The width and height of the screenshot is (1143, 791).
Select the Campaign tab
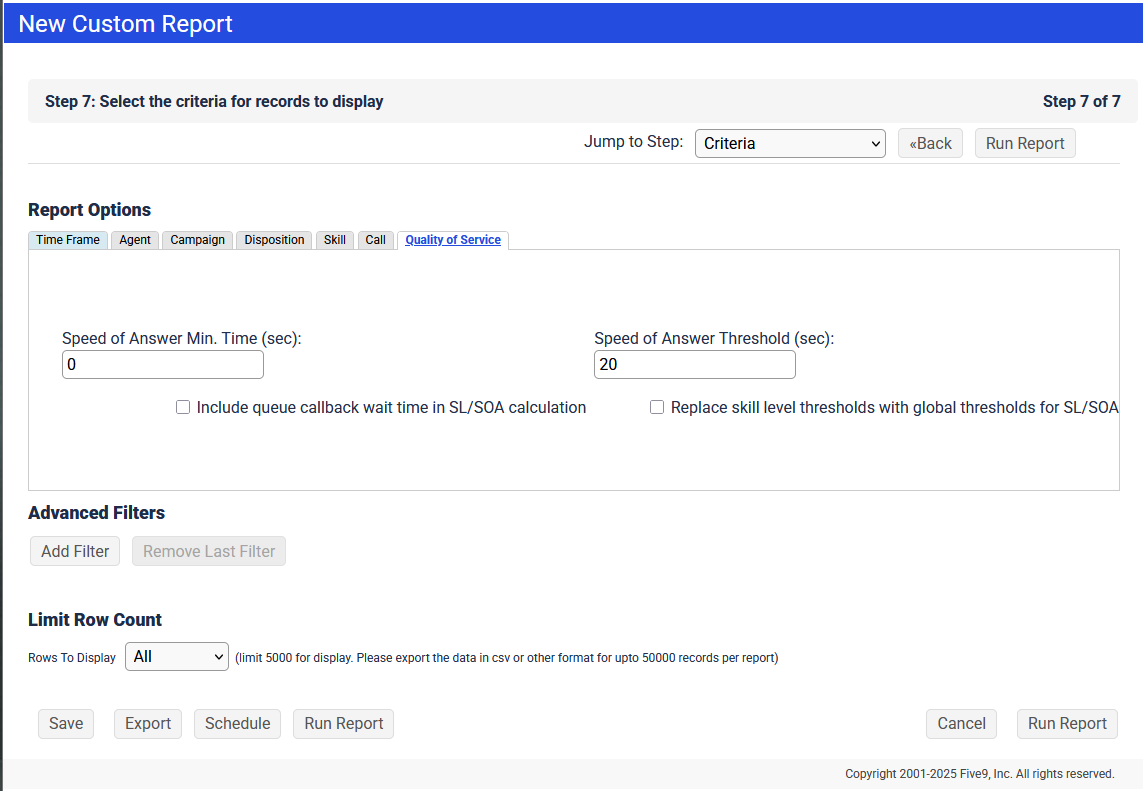197,240
